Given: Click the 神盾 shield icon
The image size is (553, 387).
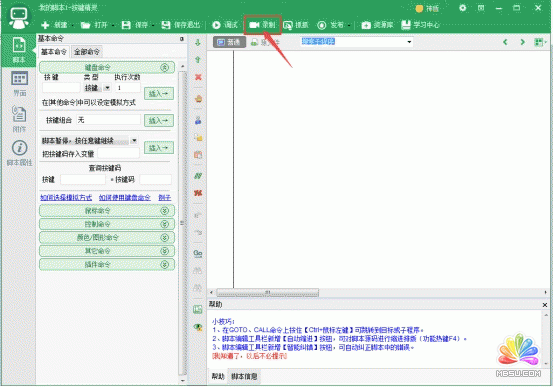Looking at the screenshot, I should [427, 8].
